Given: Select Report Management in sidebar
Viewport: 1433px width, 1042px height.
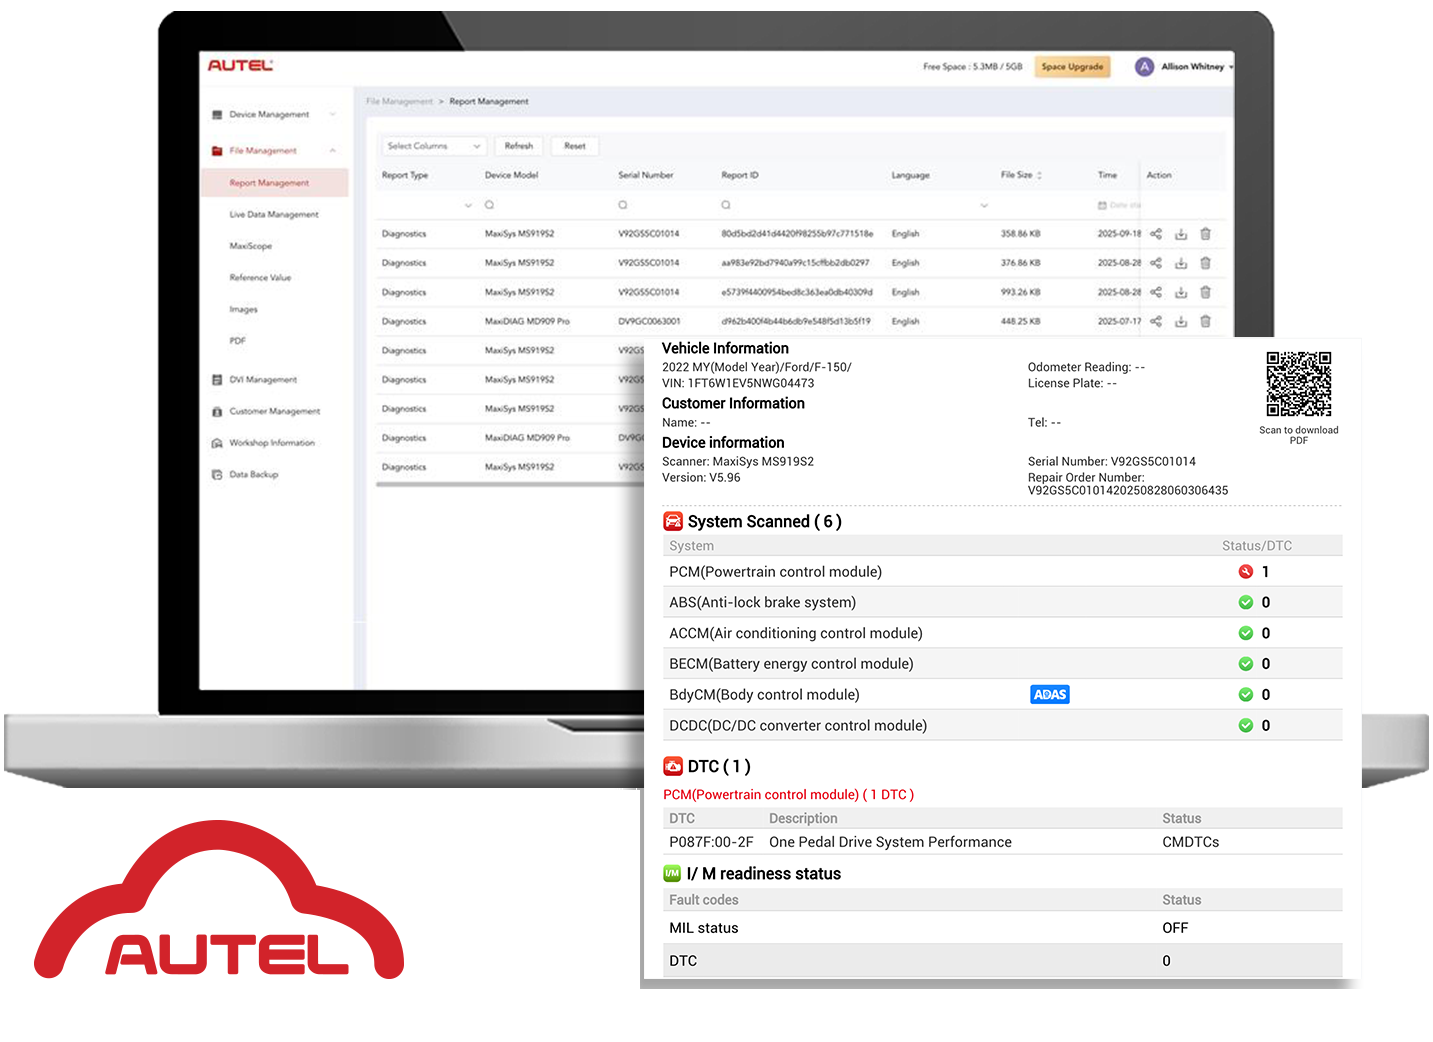Looking at the screenshot, I should pos(275,183).
